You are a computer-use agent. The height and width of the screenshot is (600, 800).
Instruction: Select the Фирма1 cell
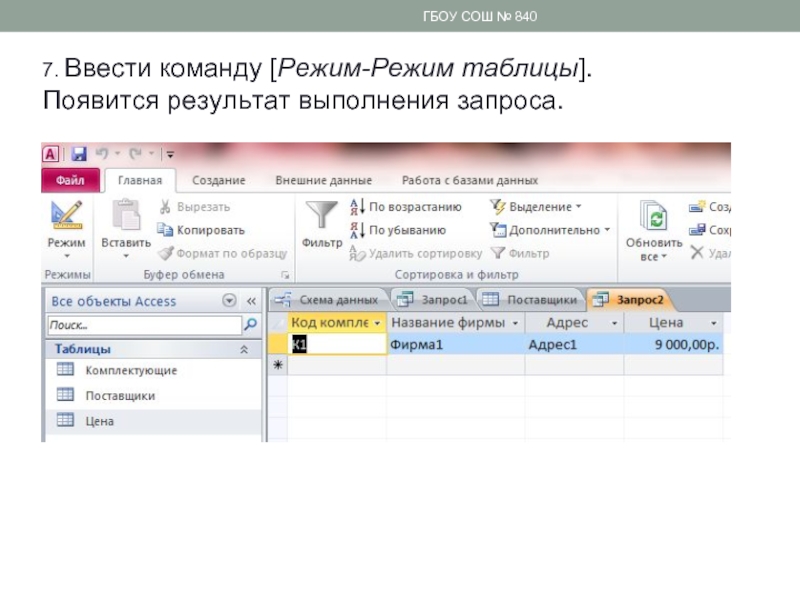pyautogui.click(x=453, y=344)
